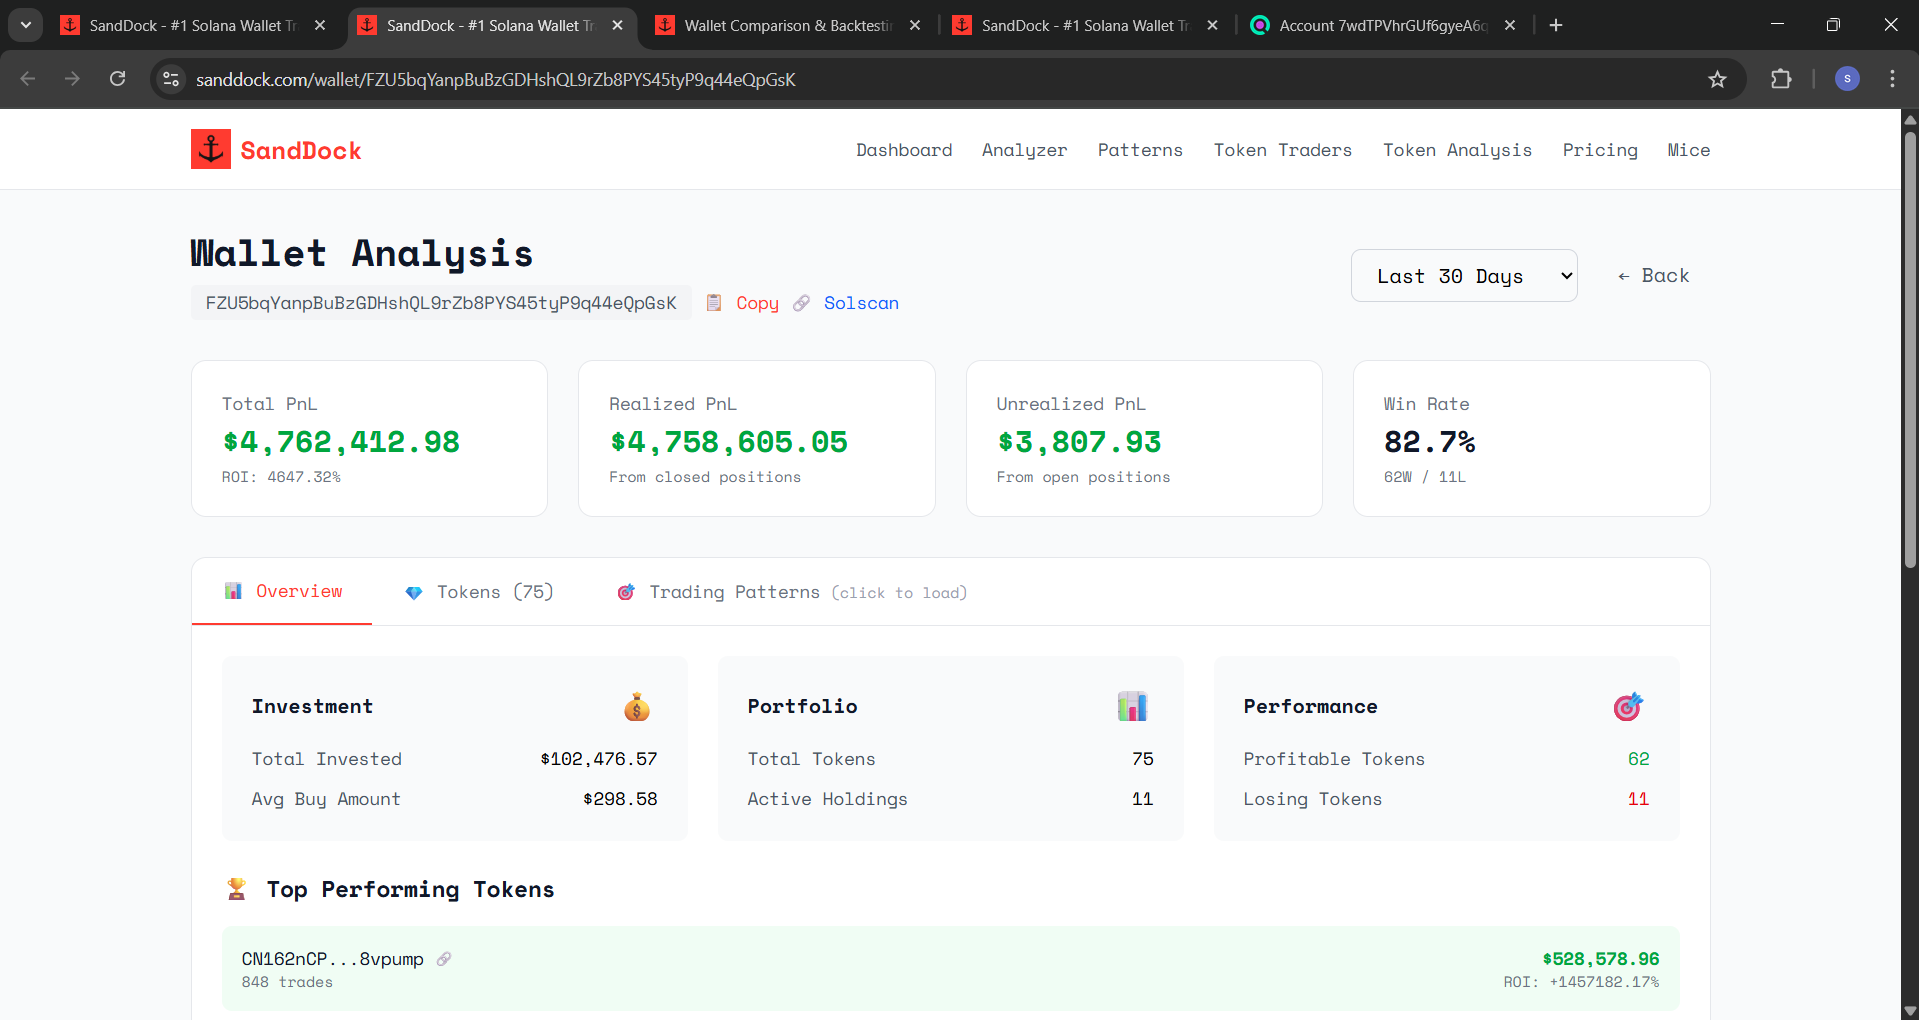This screenshot has width=1919, height=1020.
Task: Click the Unrealized PnL value $3,807.93
Action: 1079,442
